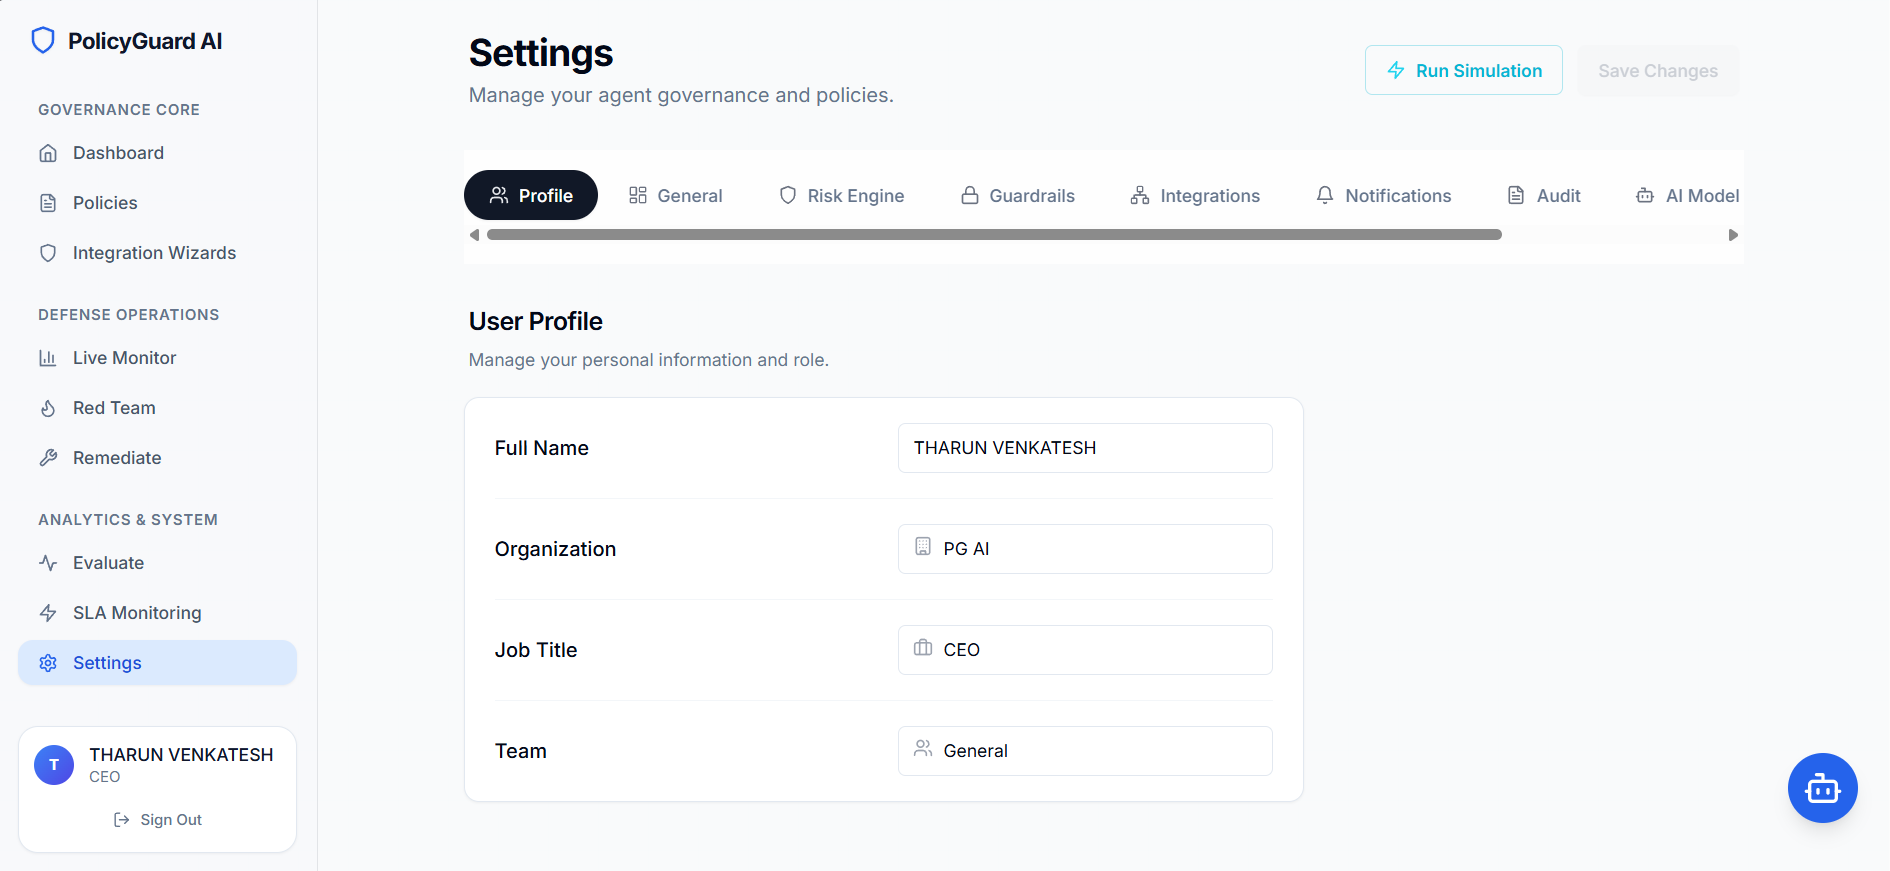Image resolution: width=1890 pixels, height=871 pixels.
Task: Click the Live Monitor chart icon
Action: [x=48, y=358]
